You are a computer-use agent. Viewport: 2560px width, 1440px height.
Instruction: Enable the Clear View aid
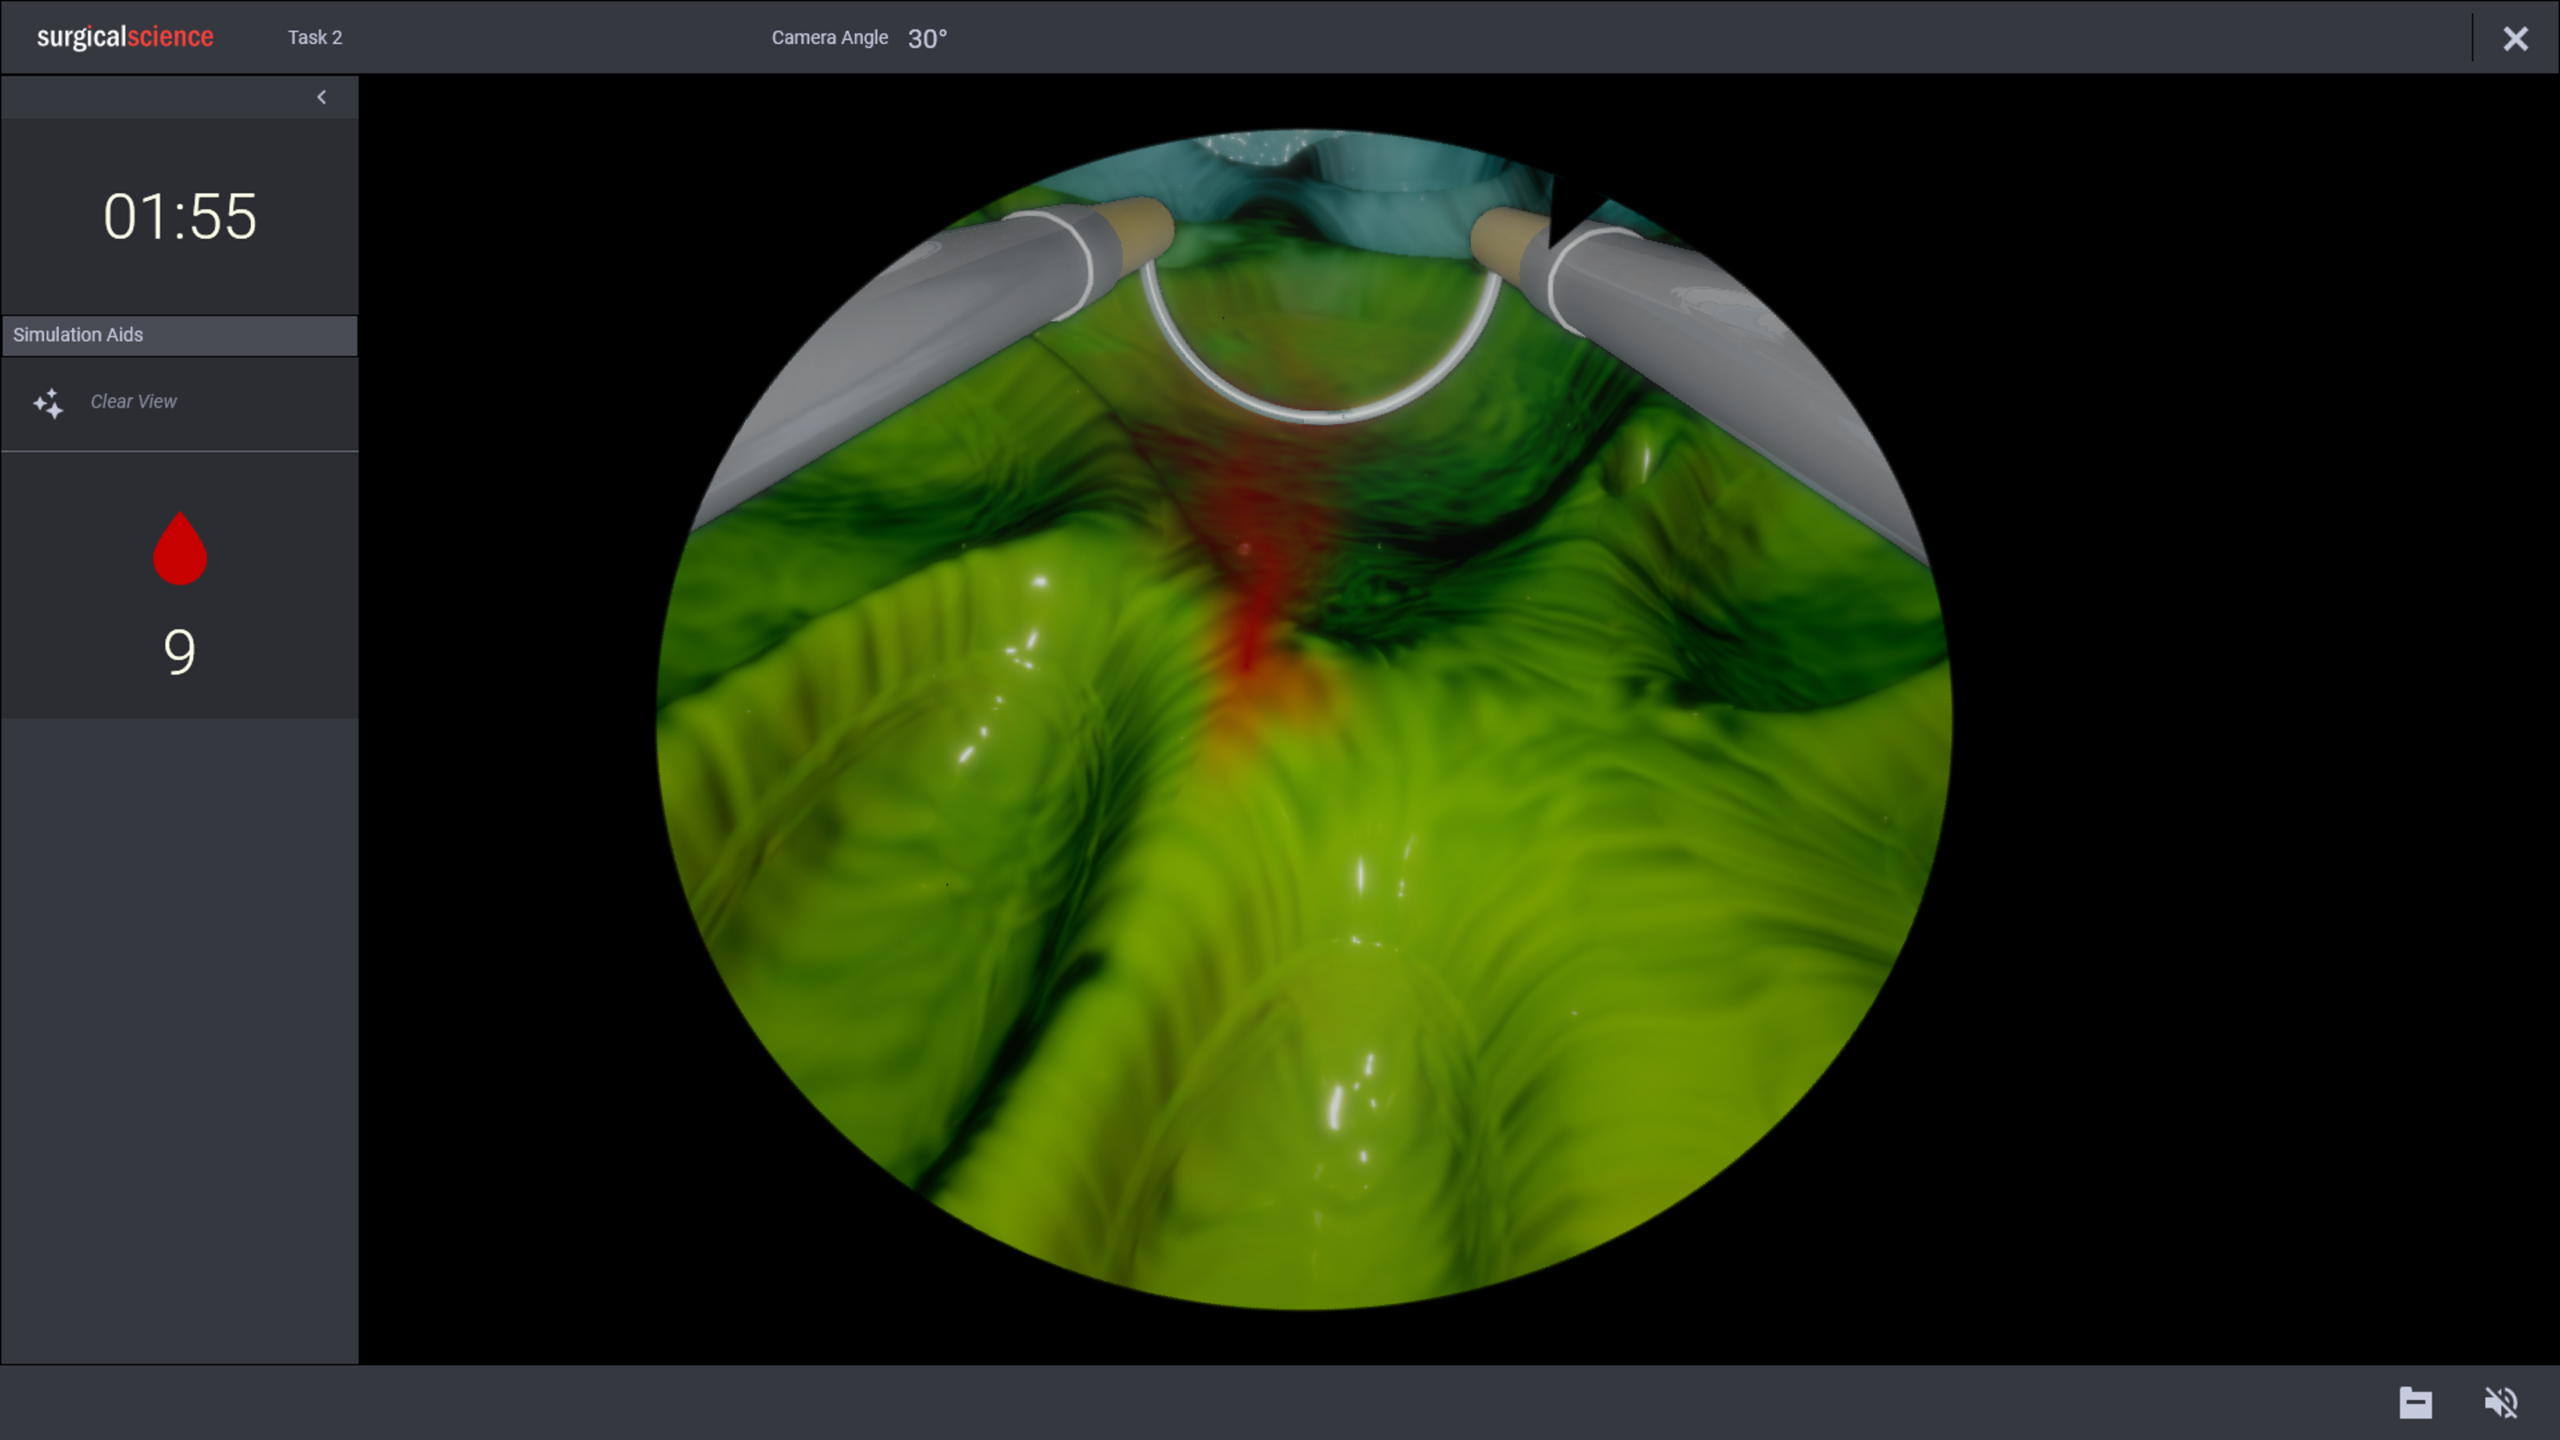[x=134, y=402]
